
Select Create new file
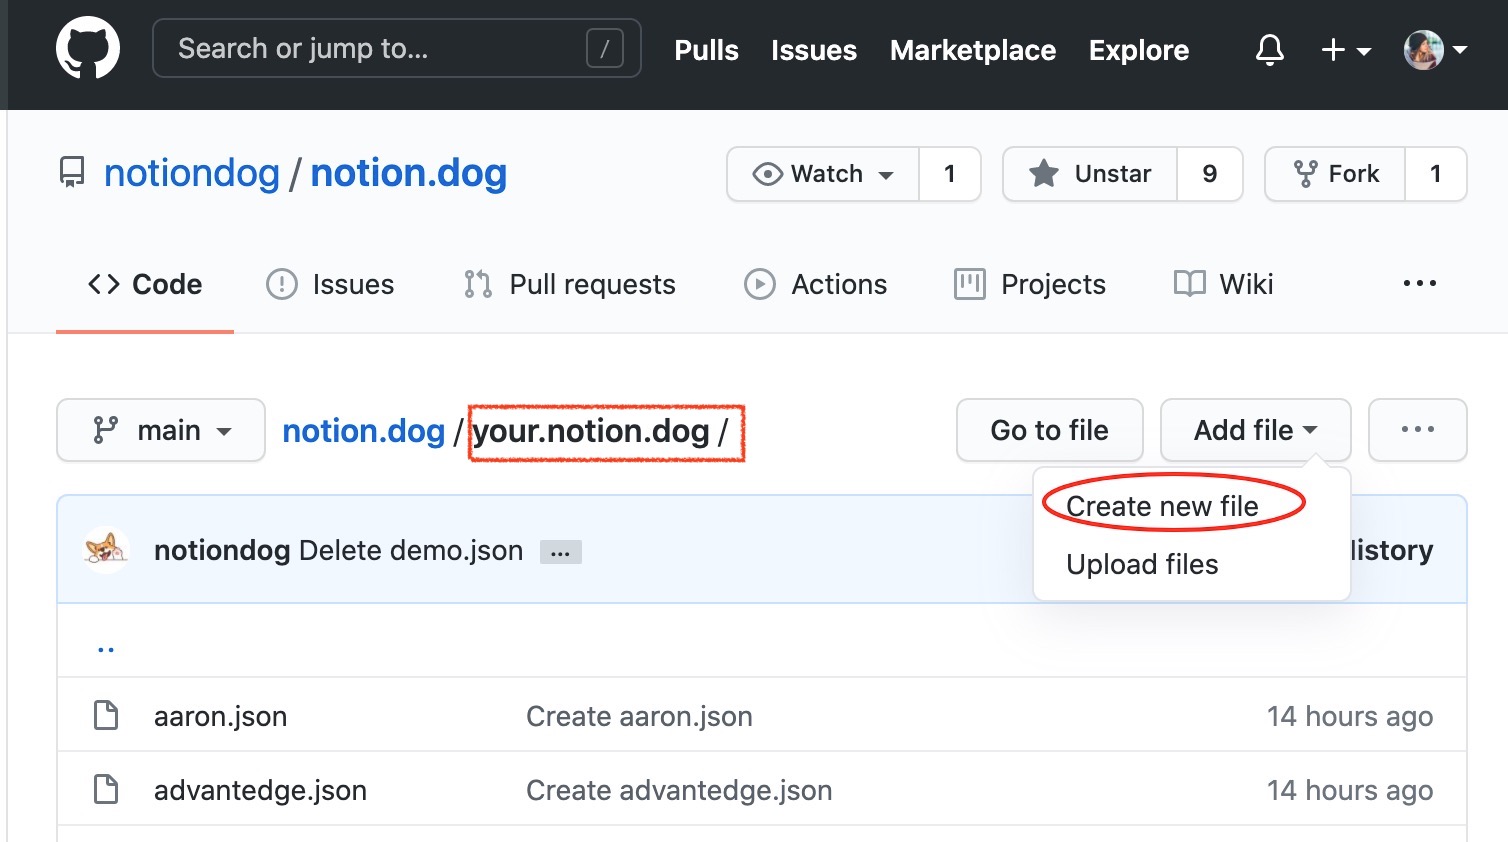pos(1162,506)
